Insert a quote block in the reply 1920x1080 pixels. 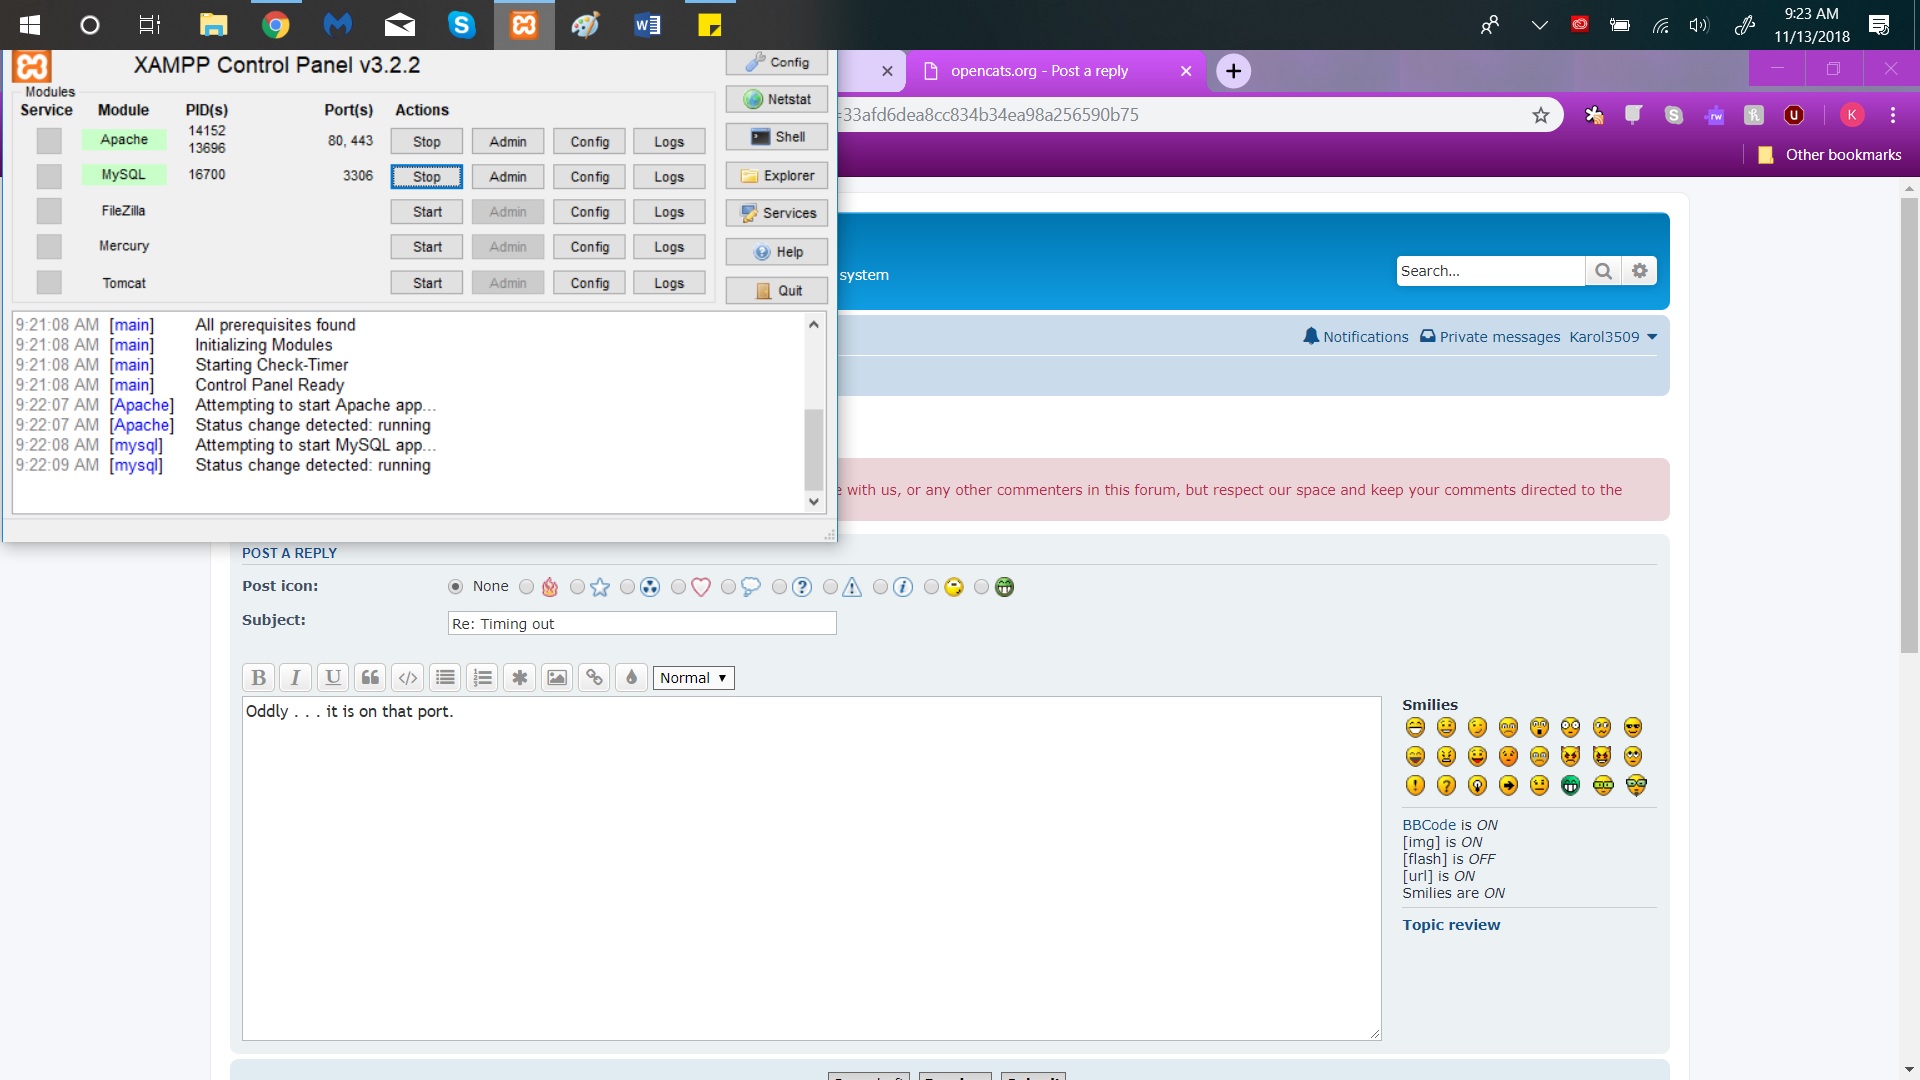(x=370, y=678)
